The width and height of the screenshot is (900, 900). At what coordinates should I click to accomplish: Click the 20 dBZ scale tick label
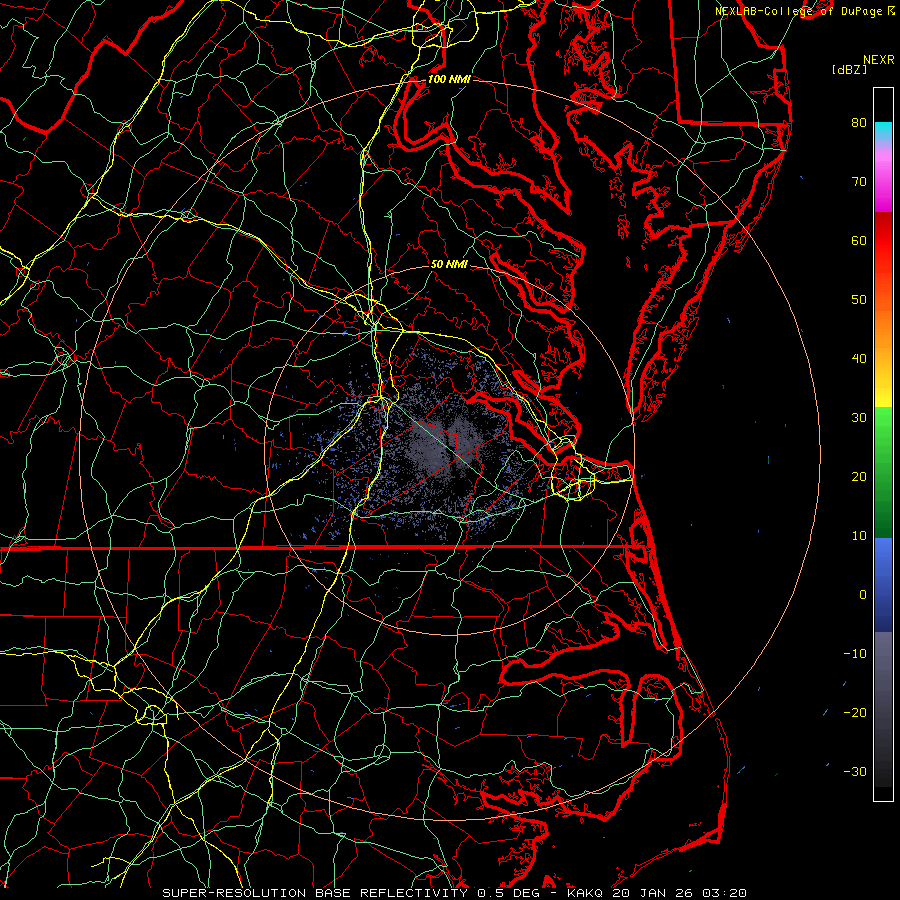858,477
